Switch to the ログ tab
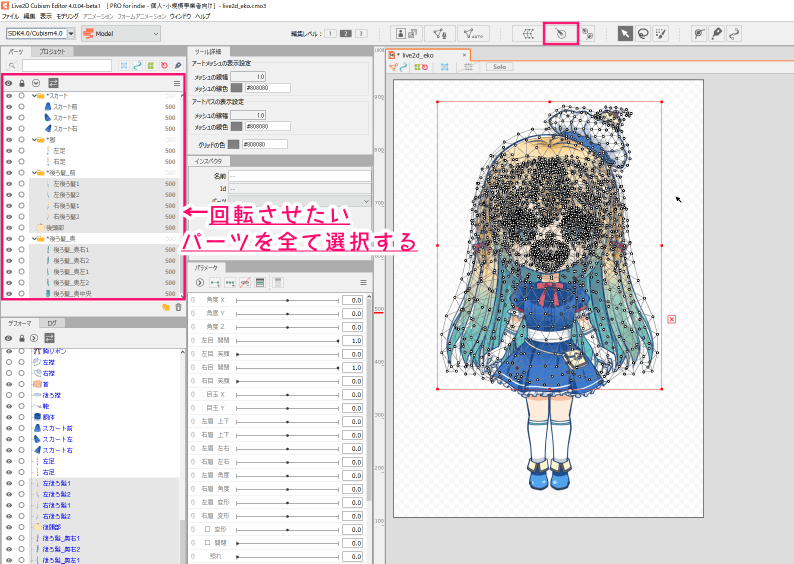Viewport: 794px width, 564px height. click(52, 323)
